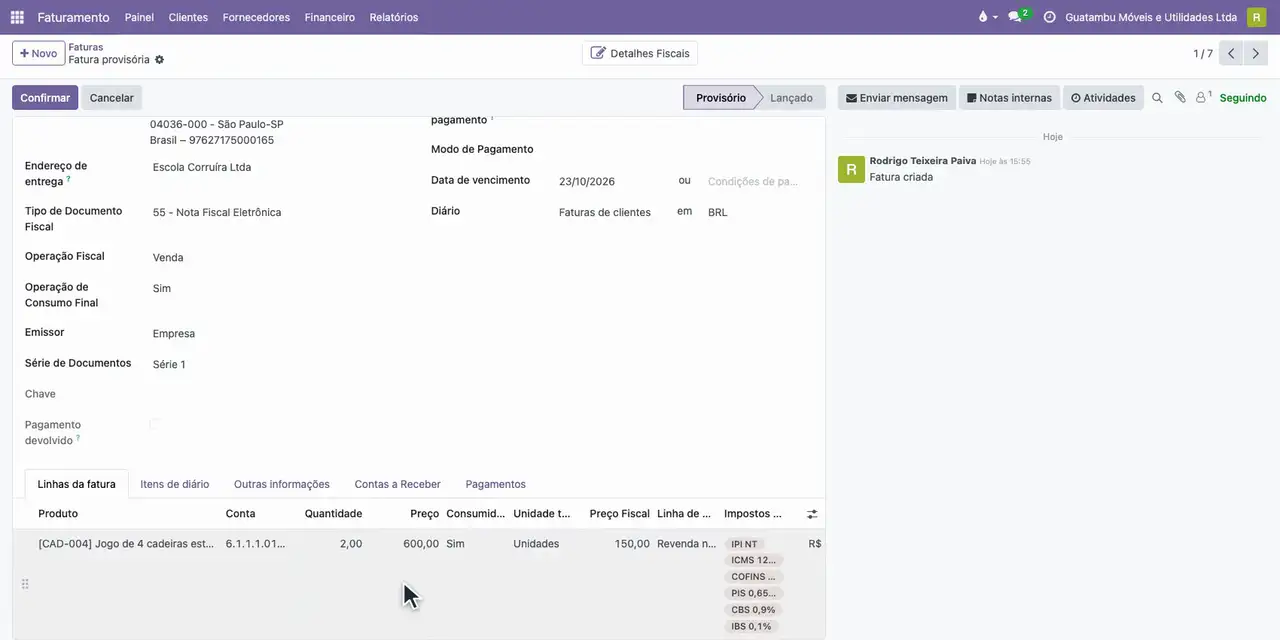Open Relatórios menu
1280x640 pixels.
point(394,17)
